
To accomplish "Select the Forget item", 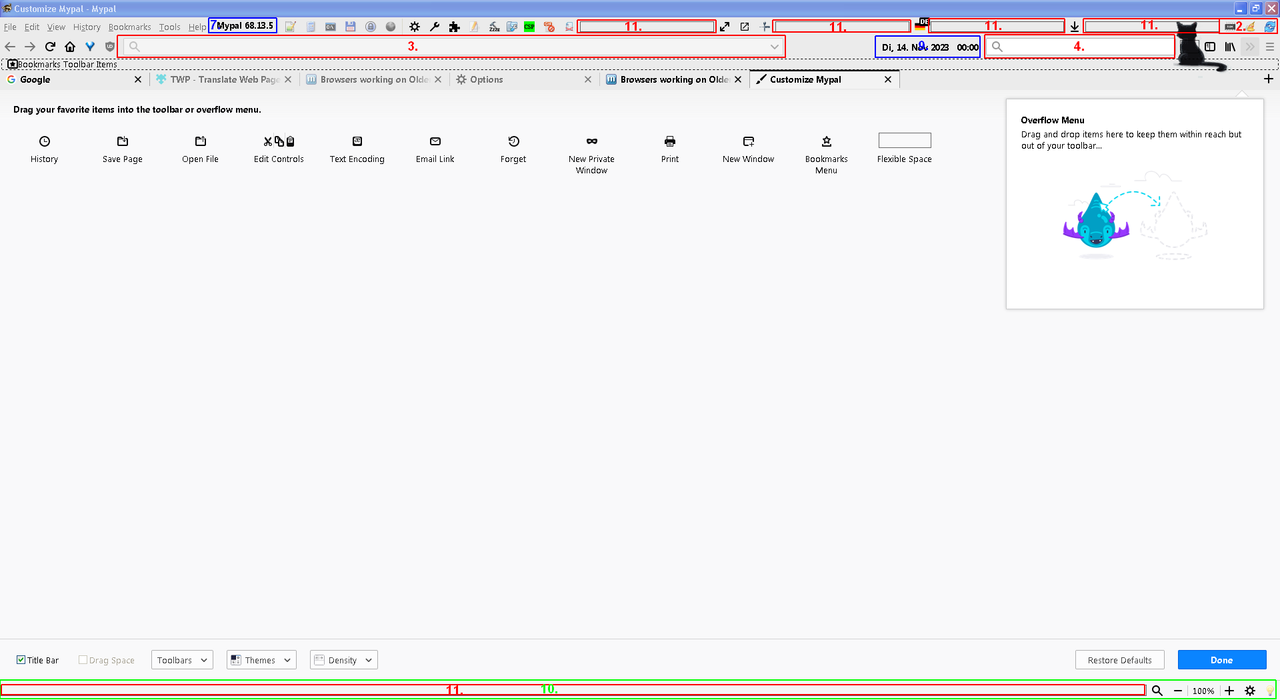I will (x=513, y=149).
